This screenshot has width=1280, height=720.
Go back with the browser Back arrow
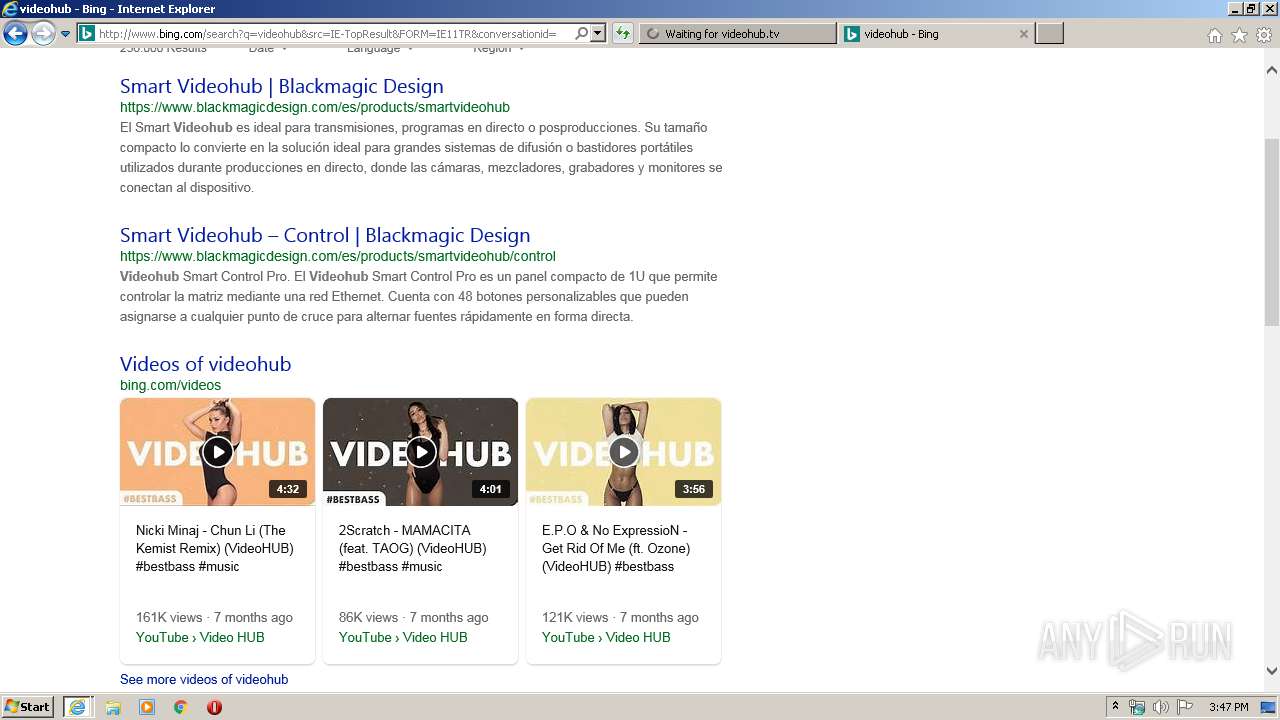(15, 33)
